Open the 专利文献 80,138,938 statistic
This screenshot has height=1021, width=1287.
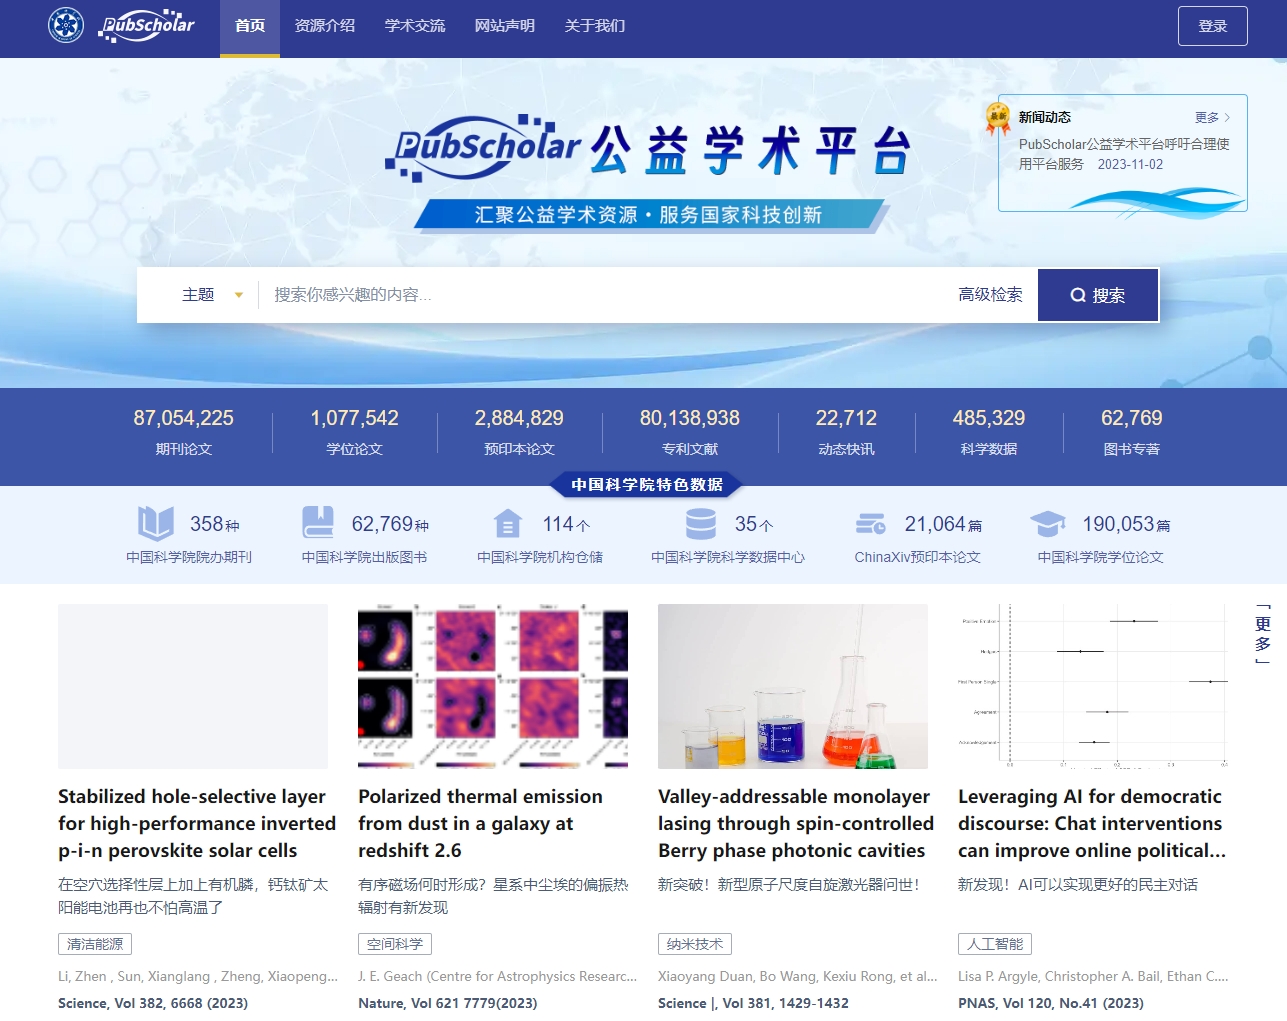(x=690, y=432)
